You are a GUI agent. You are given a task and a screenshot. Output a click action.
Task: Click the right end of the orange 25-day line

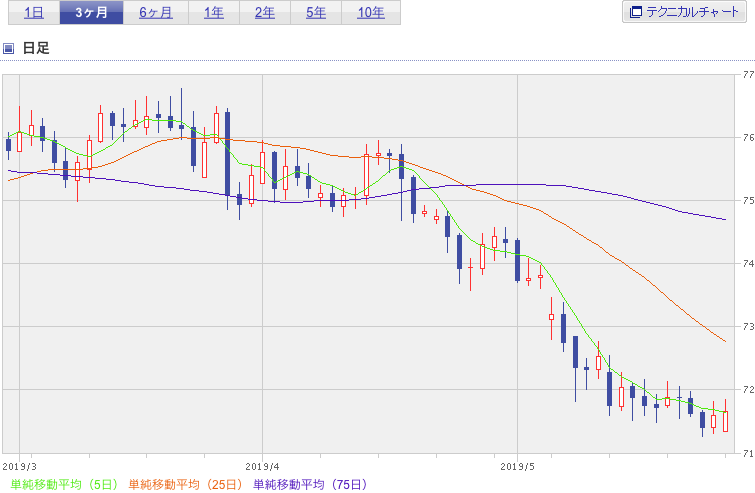(725, 341)
